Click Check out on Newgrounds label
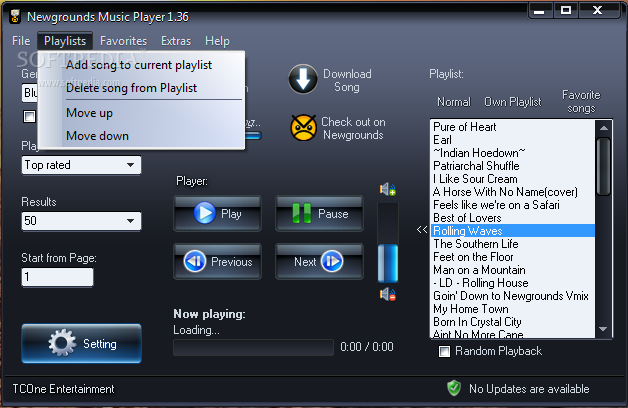The image size is (628, 408). (353, 128)
